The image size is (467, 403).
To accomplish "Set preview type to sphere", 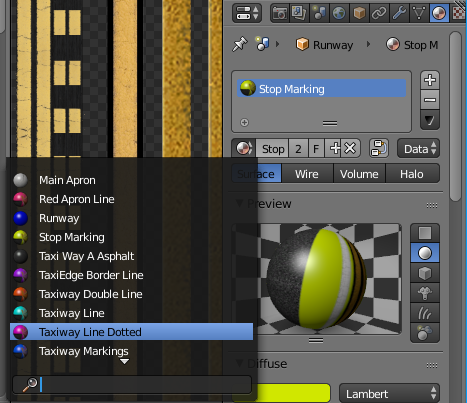I will tap(425, 253).
